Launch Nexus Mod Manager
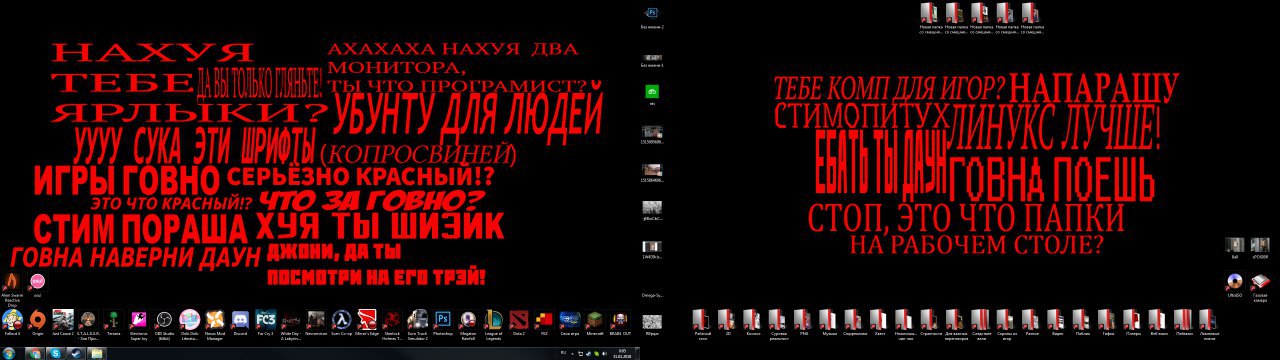 [x=215, y=324]
